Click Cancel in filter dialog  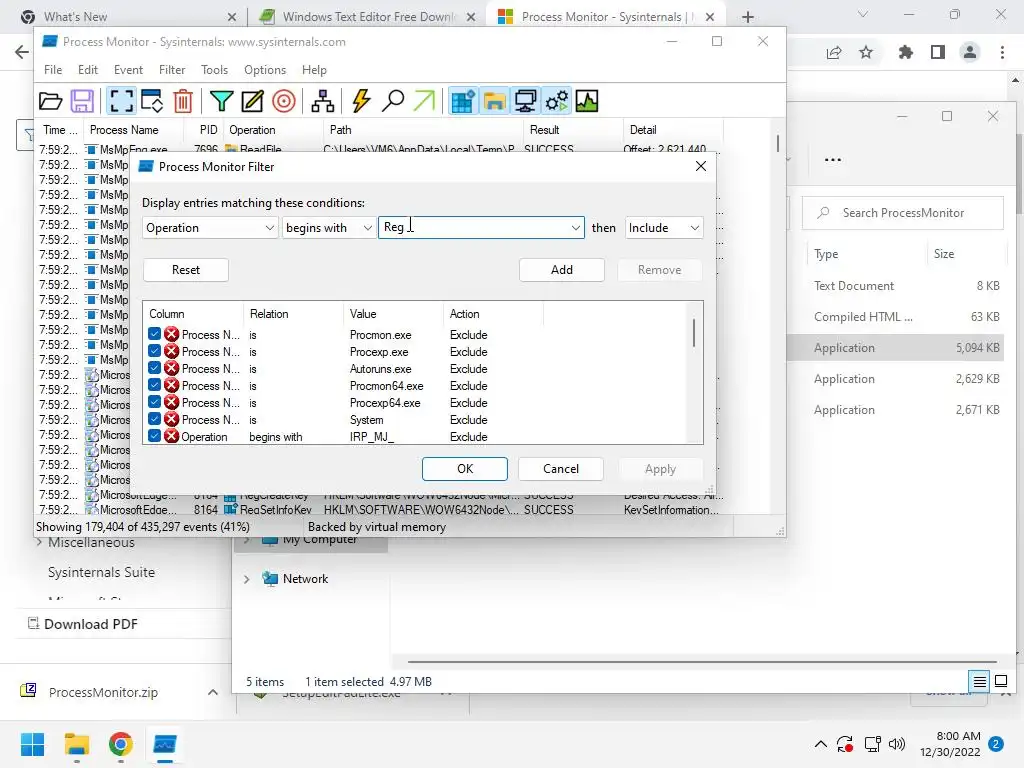point(561,469)
